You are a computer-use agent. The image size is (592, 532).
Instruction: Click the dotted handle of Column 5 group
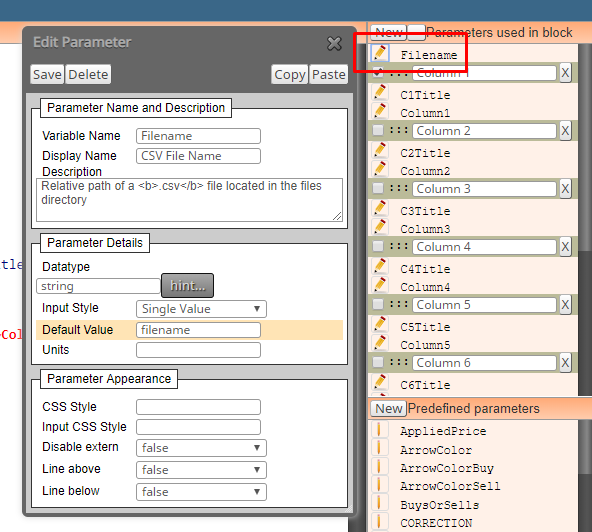(399, 304)
